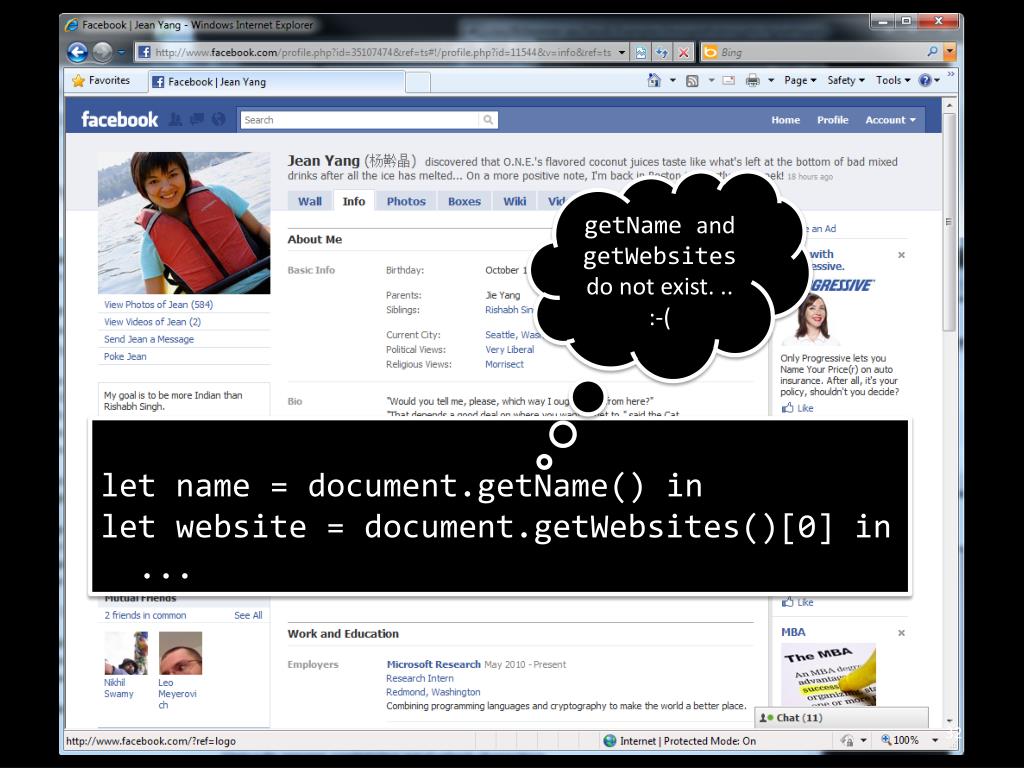Go to Facebook Home link
Viewport: 1024px width, 768px height.
(x=785, y=120)
